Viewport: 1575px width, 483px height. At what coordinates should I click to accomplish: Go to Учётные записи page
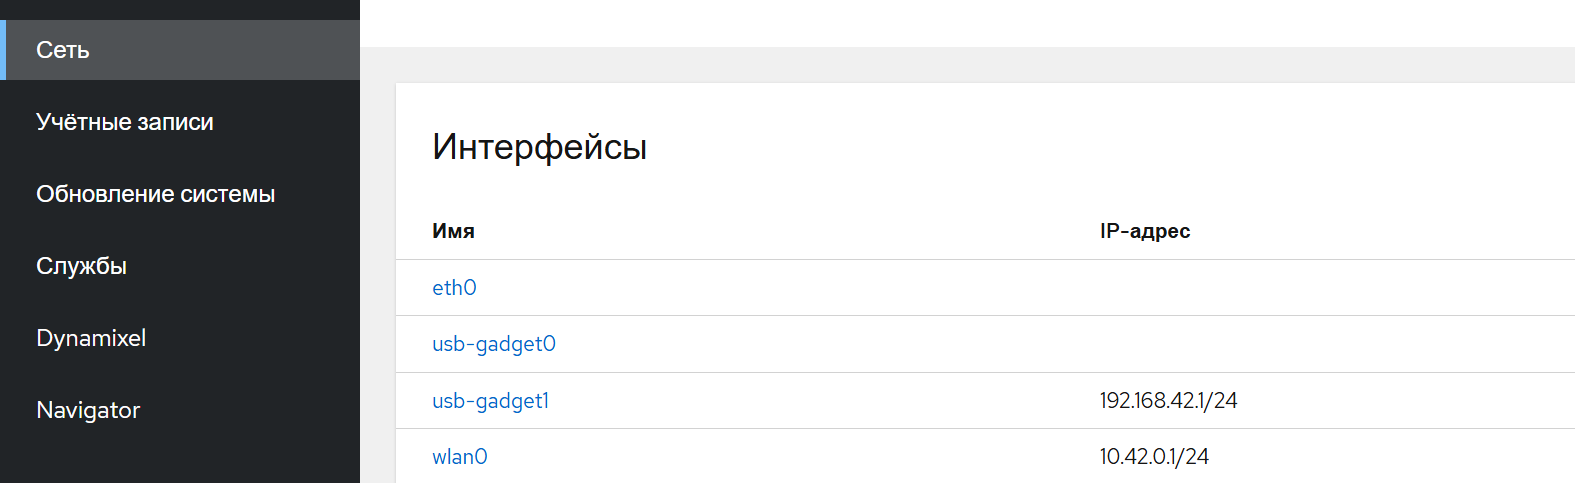(125, 122)
